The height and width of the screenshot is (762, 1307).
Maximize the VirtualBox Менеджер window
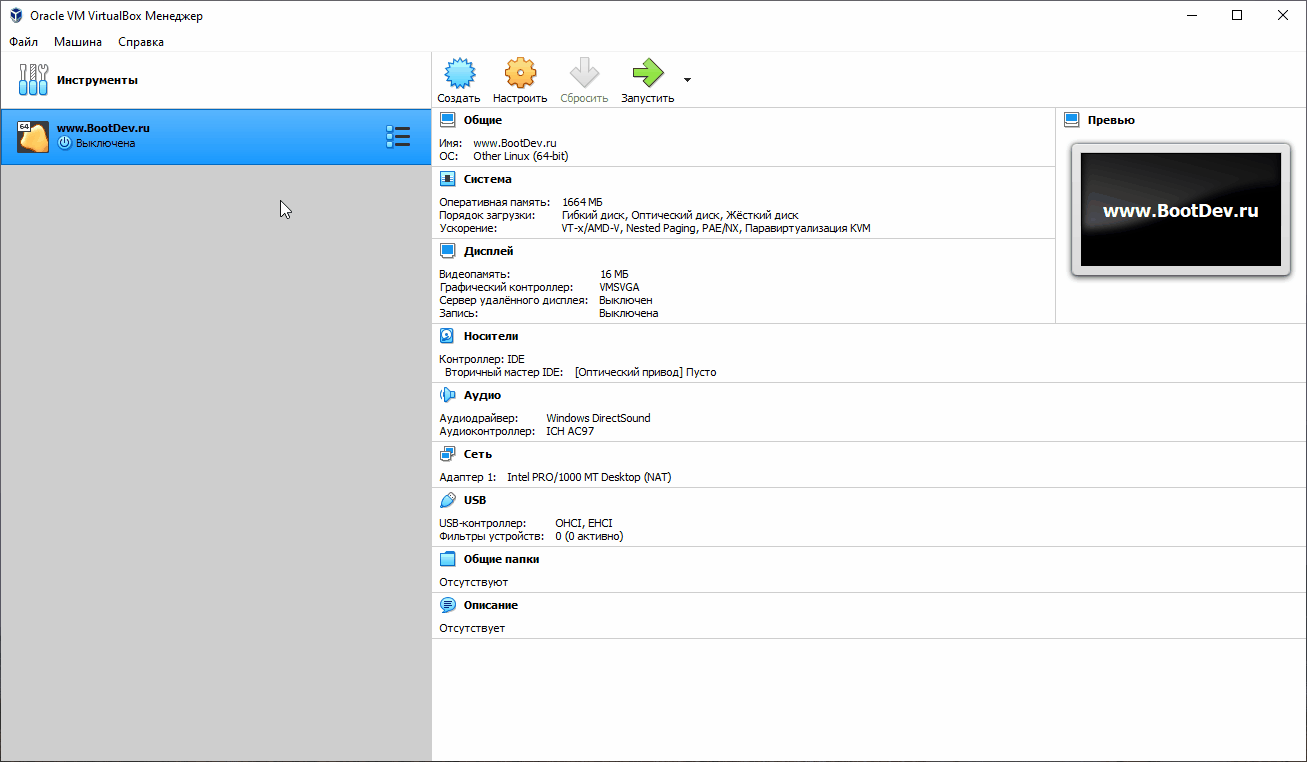pos(1237,15)
